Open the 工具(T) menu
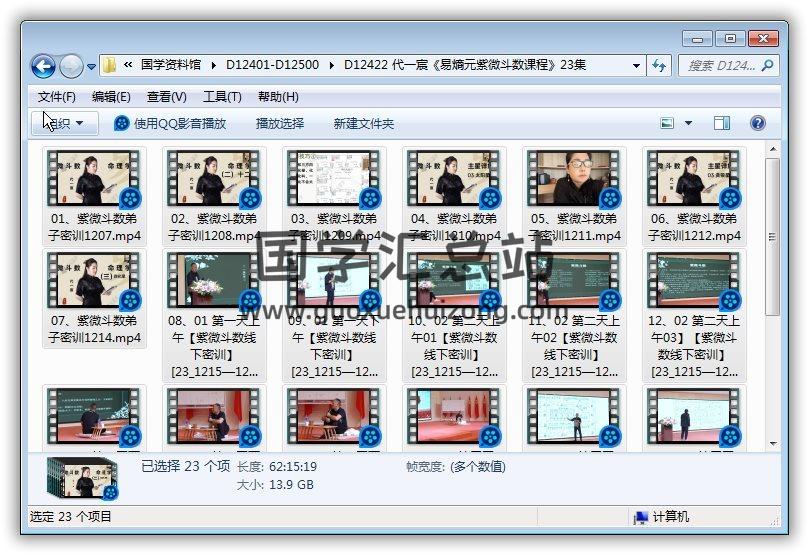This screenshot has width=809, height=555. pos(222,97)
